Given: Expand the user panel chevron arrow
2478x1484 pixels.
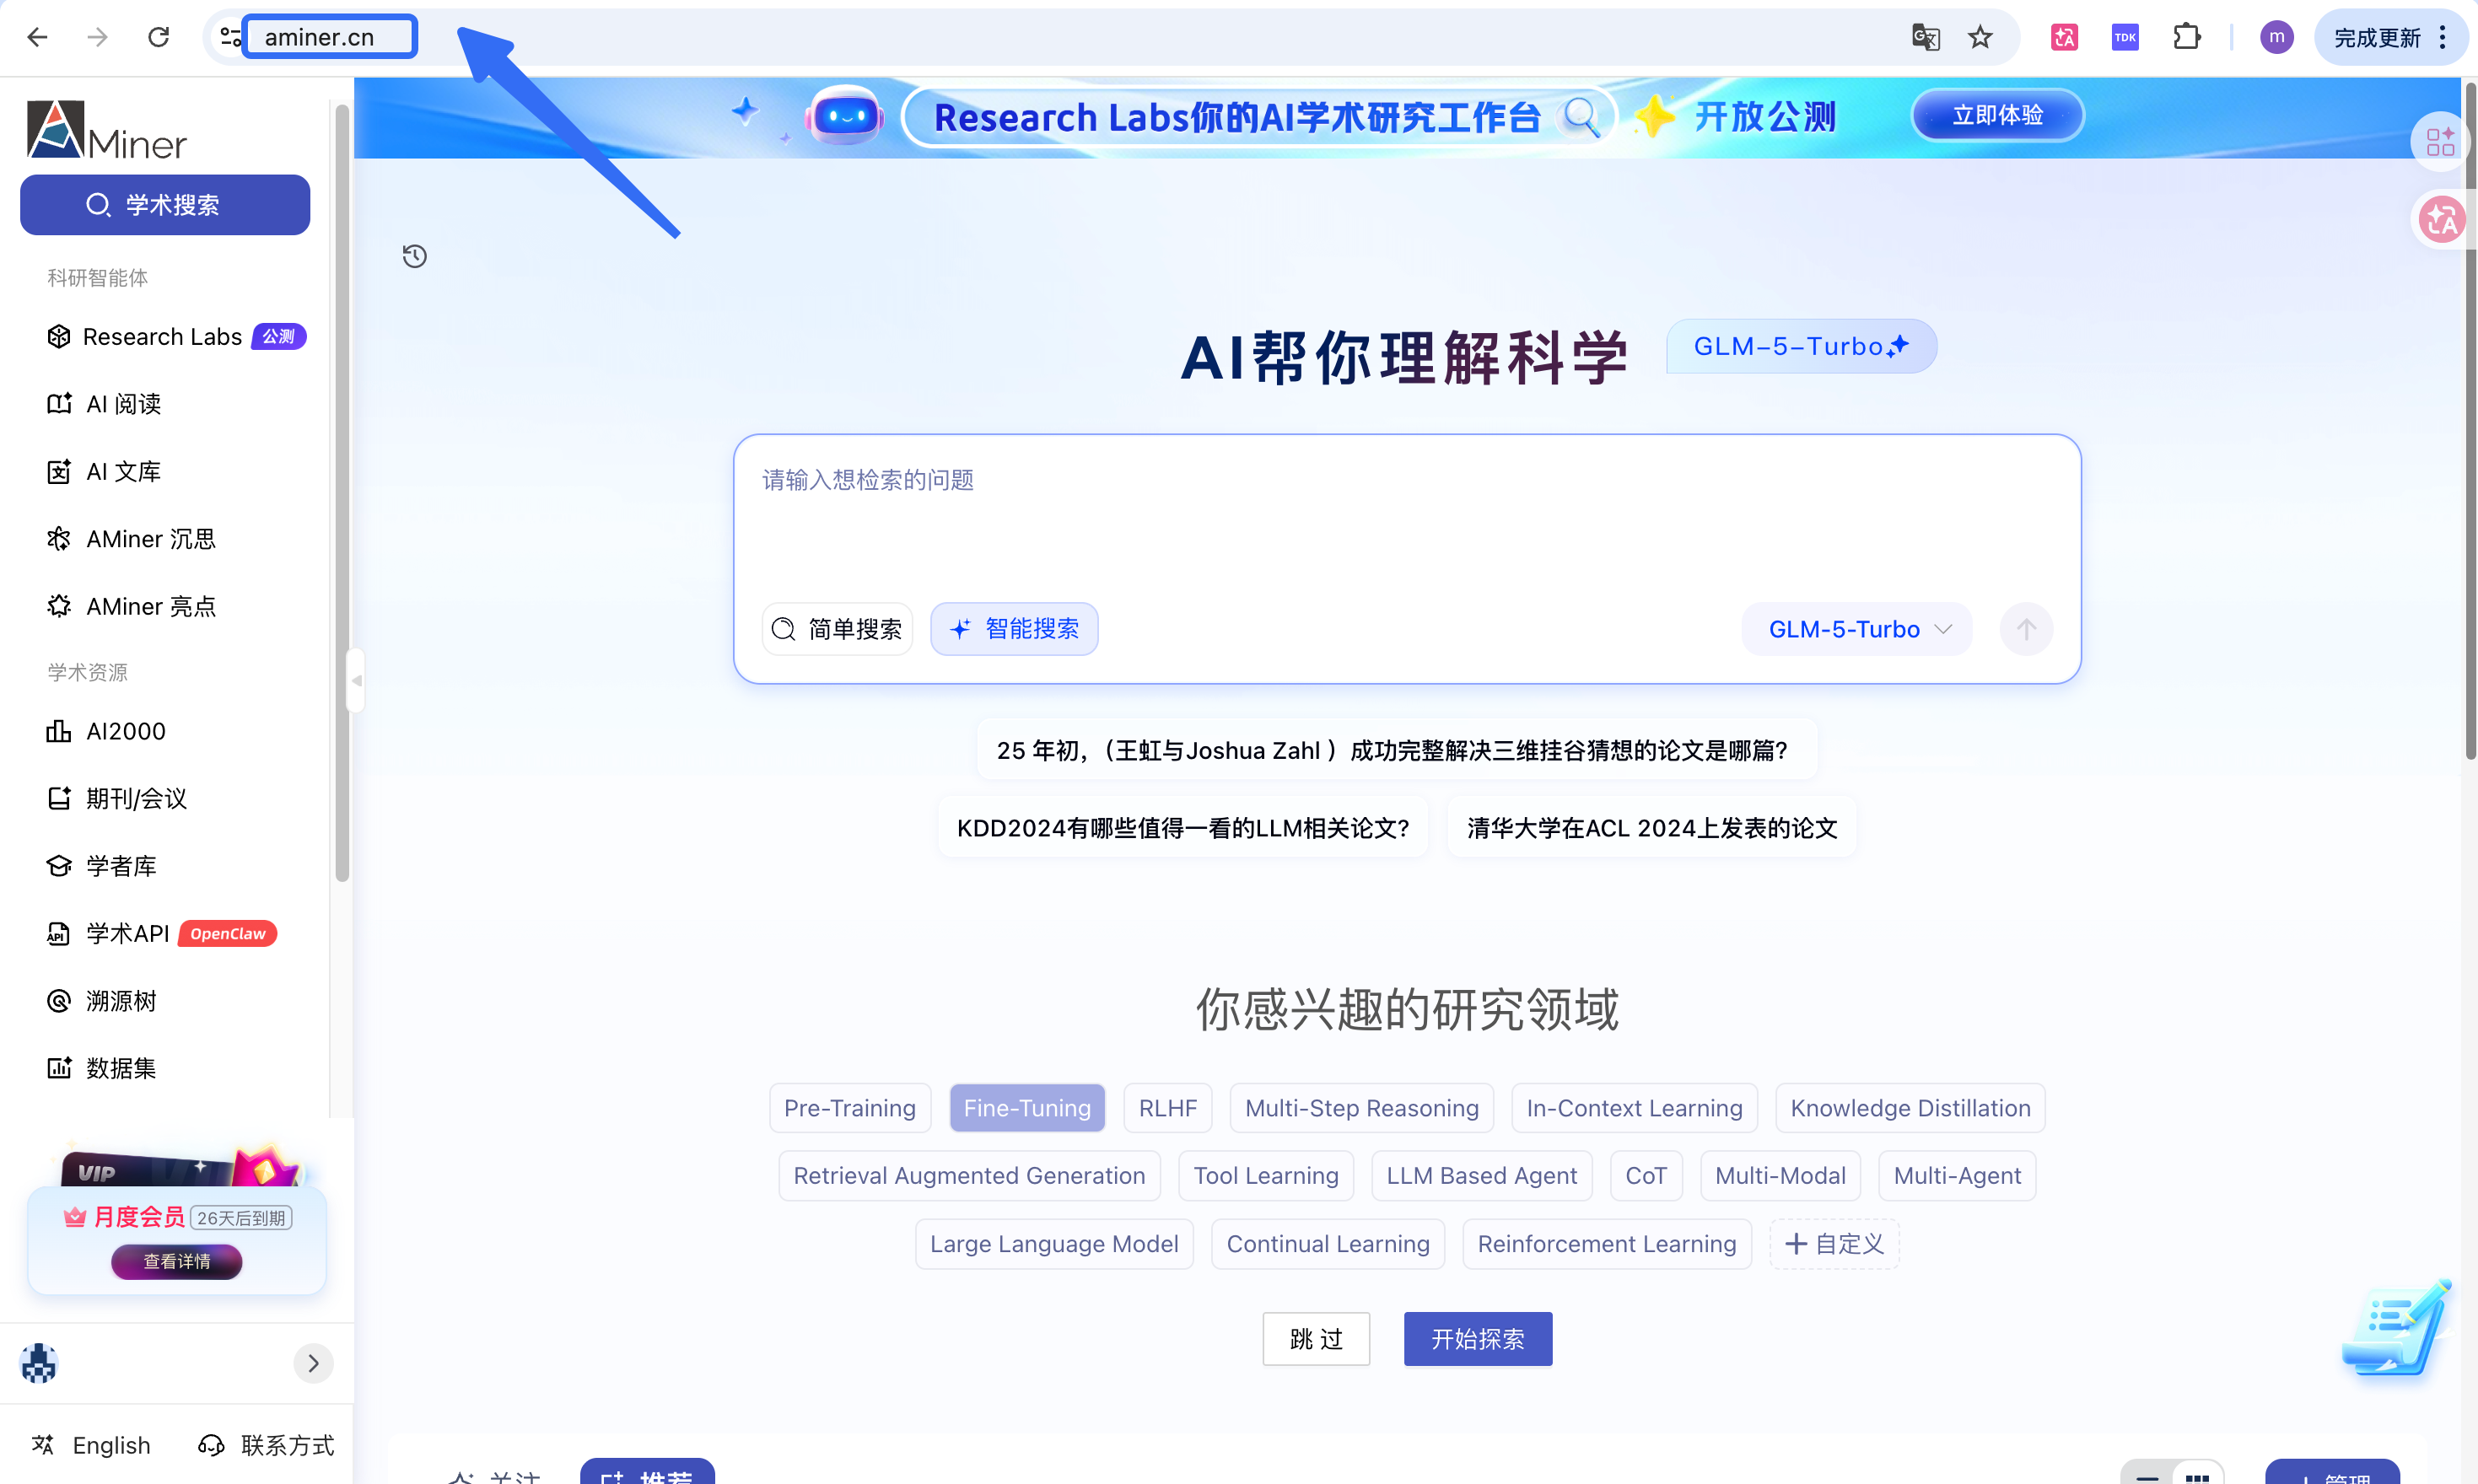Looking at the screenshot, I should click(x=313, y=1363).
